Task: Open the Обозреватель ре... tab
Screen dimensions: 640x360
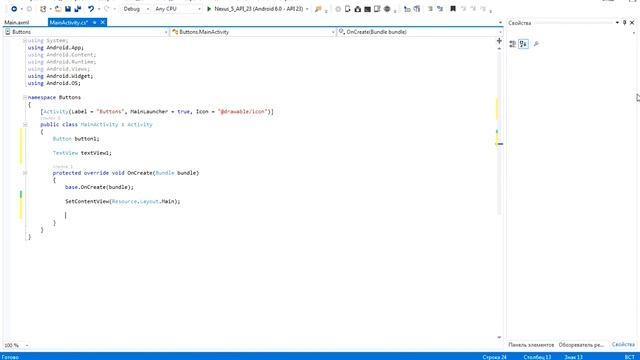Action: pos(581,345)
